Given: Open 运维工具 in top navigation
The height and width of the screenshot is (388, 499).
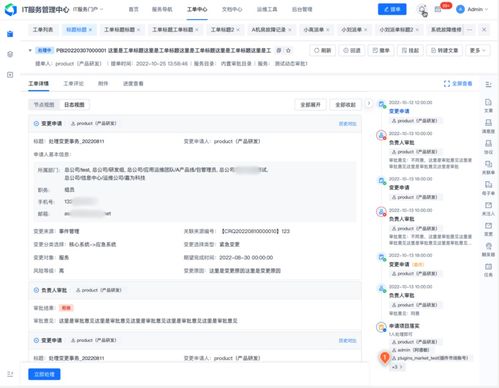Looking at the screenshot, I should (x=267, y=9).
